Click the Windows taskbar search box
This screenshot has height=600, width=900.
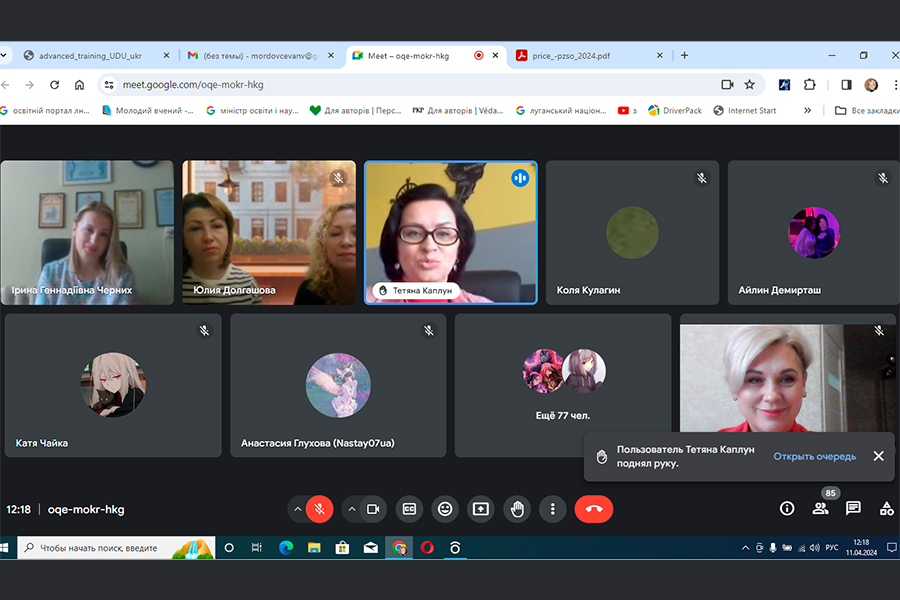(117, 548)
